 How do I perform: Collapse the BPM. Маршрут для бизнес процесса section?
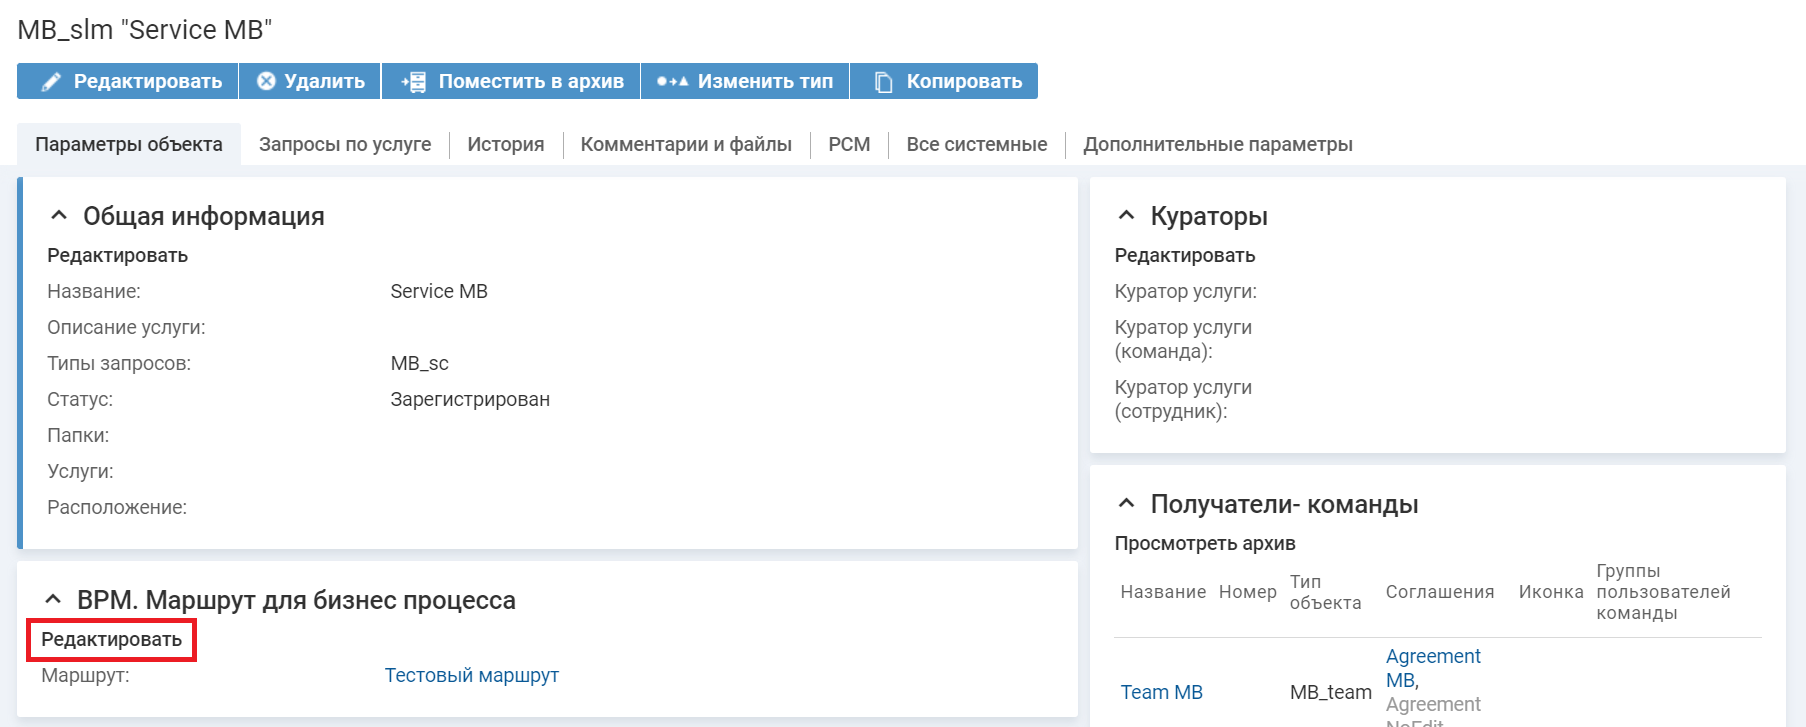click(53, 600)
